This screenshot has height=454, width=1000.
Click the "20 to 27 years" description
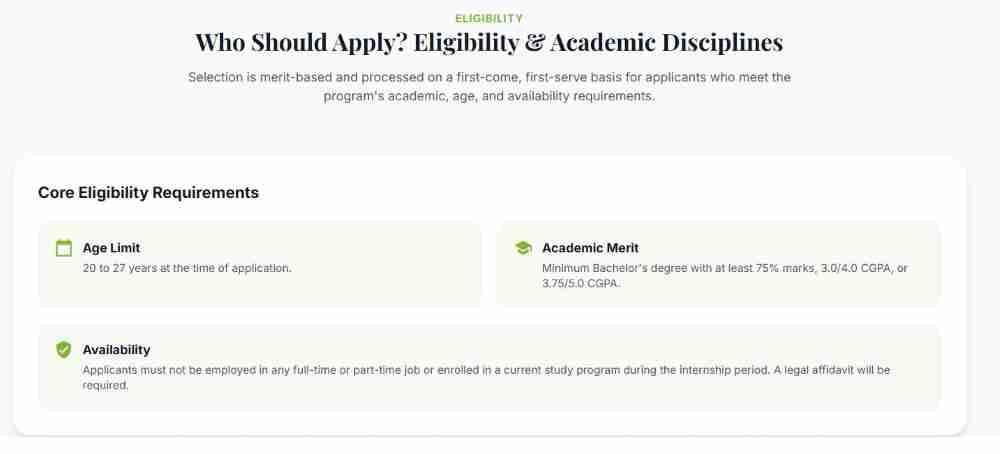coord(187,268)
